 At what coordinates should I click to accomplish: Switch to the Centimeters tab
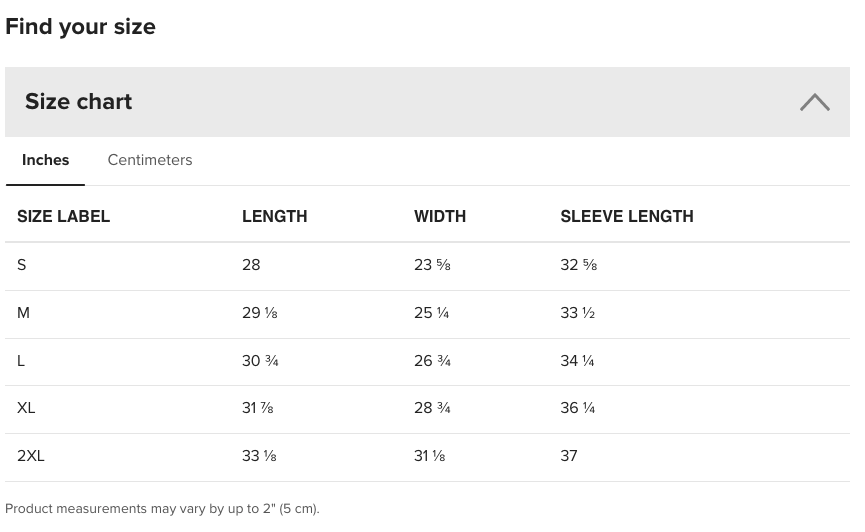150,160
